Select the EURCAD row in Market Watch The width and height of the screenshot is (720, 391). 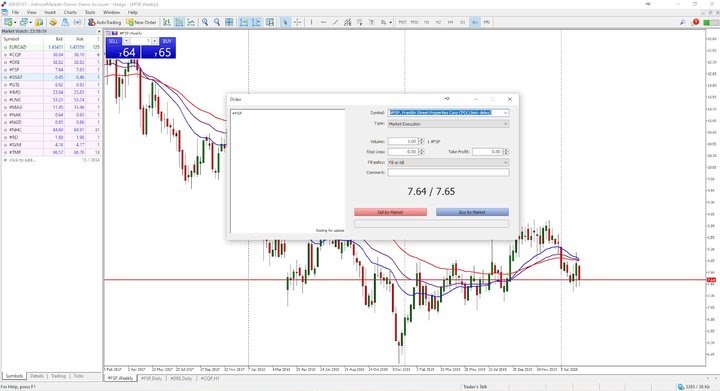[51, 47]
